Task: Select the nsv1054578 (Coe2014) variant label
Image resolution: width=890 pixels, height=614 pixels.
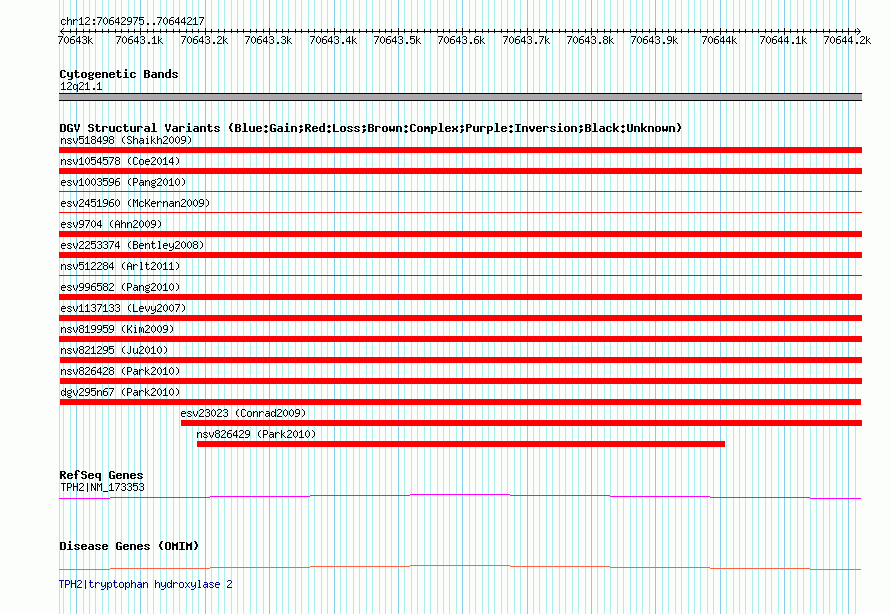Action: pyautogui.click(x=120, y=161)
